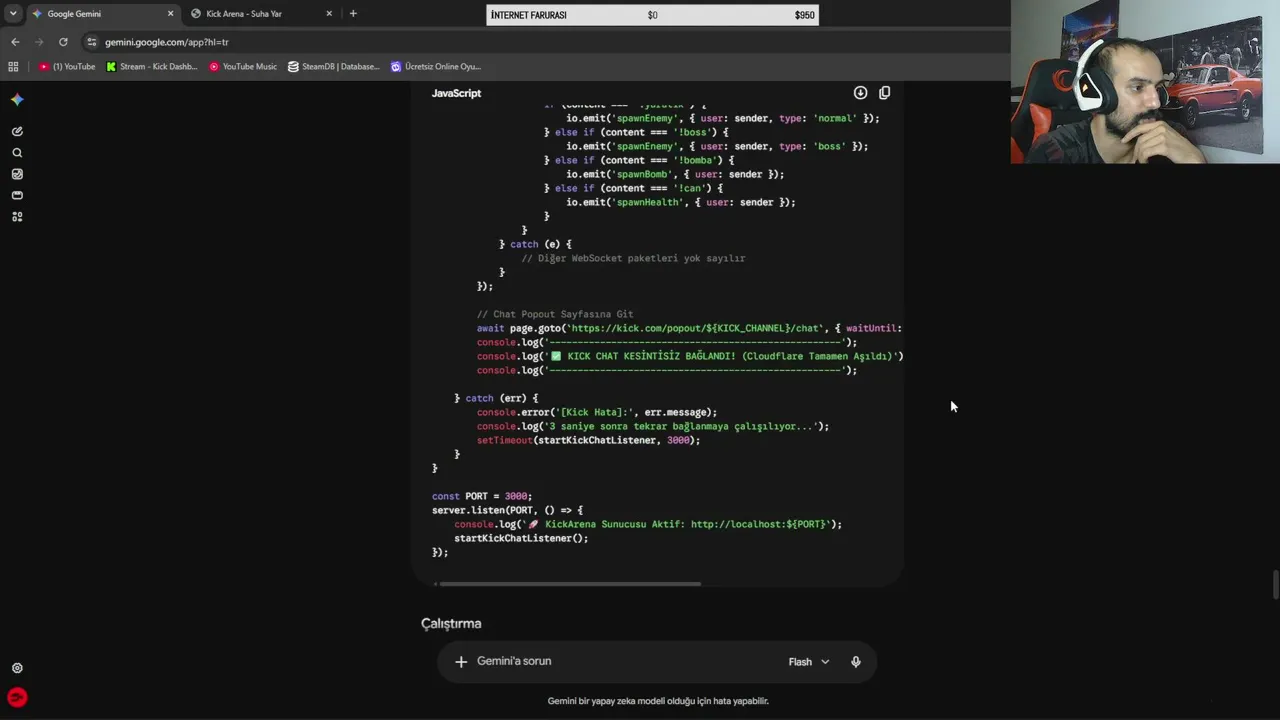Viewport: 1280px width, 720px height.
Task: Open the (1) YouTube bookmark
Action: (x=67, y=67)
